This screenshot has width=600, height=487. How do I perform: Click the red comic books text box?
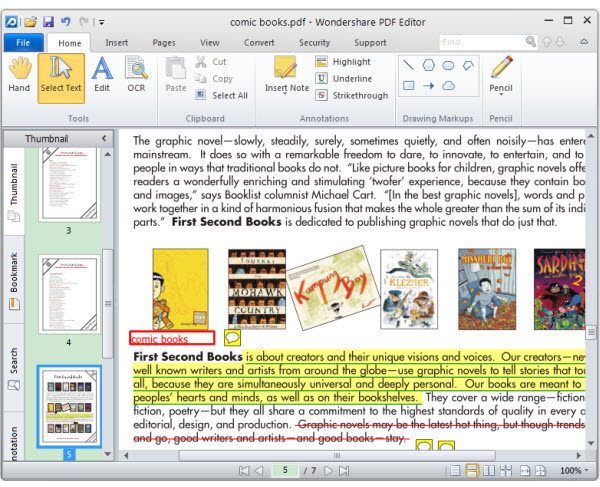[172, 338]
